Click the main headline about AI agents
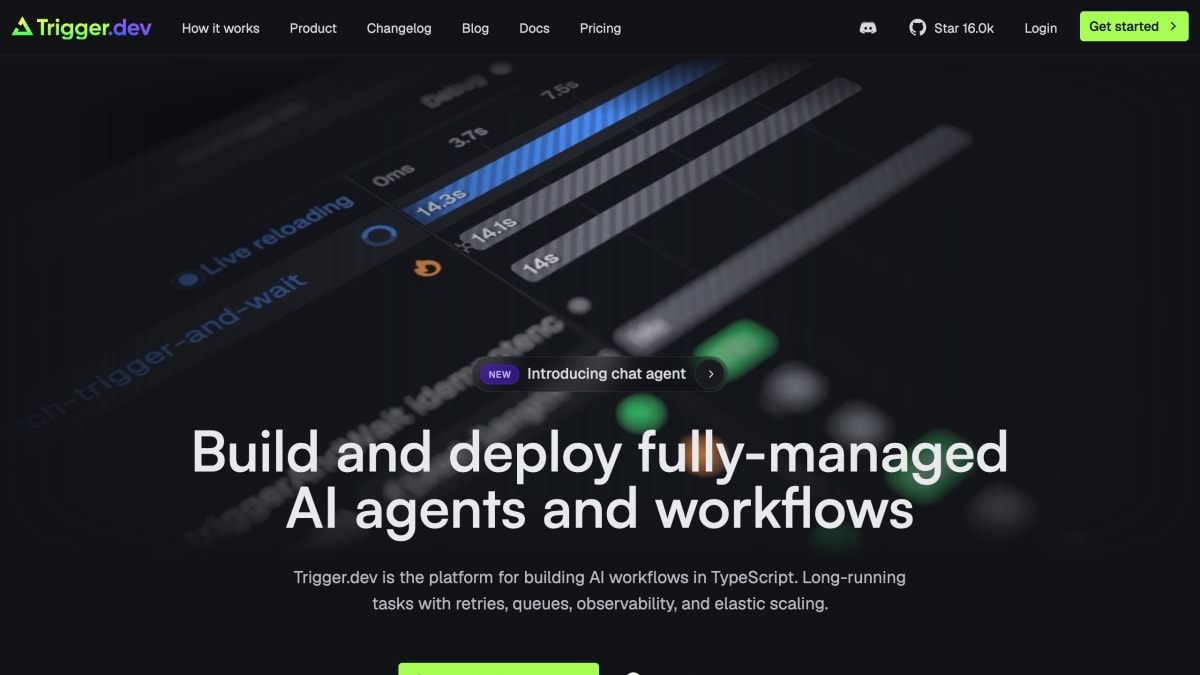The image size is (1200, 675). point(600,481)
